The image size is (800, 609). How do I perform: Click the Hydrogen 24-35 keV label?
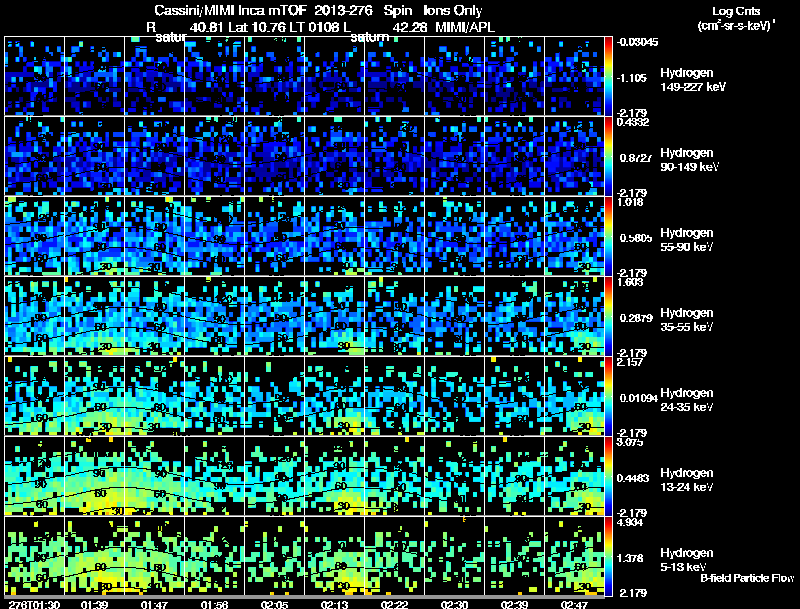tap(687, 400)
